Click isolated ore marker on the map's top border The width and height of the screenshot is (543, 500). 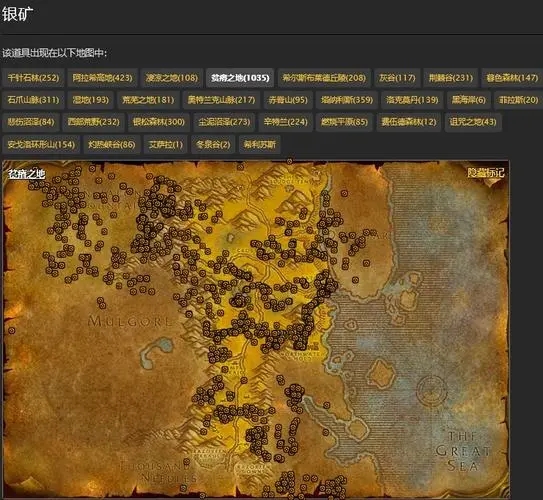point(290,161)
